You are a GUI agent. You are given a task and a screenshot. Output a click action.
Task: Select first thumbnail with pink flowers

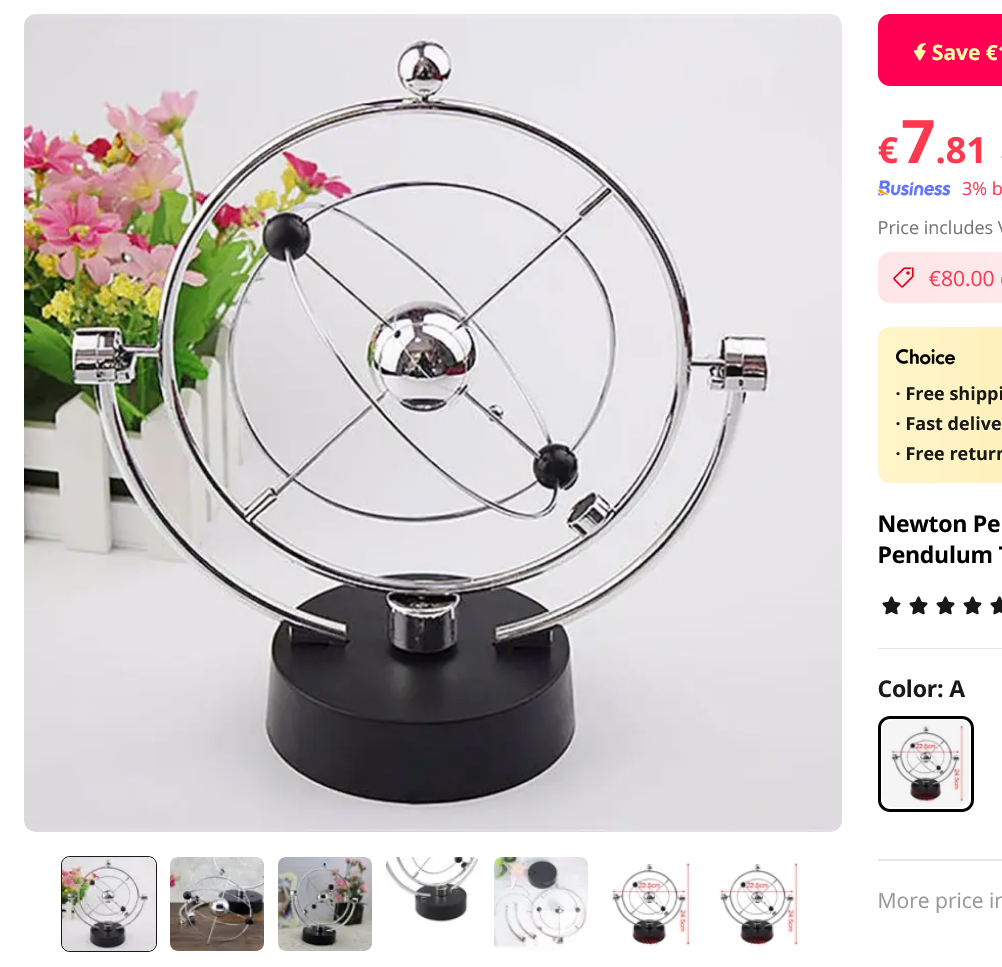pyautogui.click(x=109, y=904)
